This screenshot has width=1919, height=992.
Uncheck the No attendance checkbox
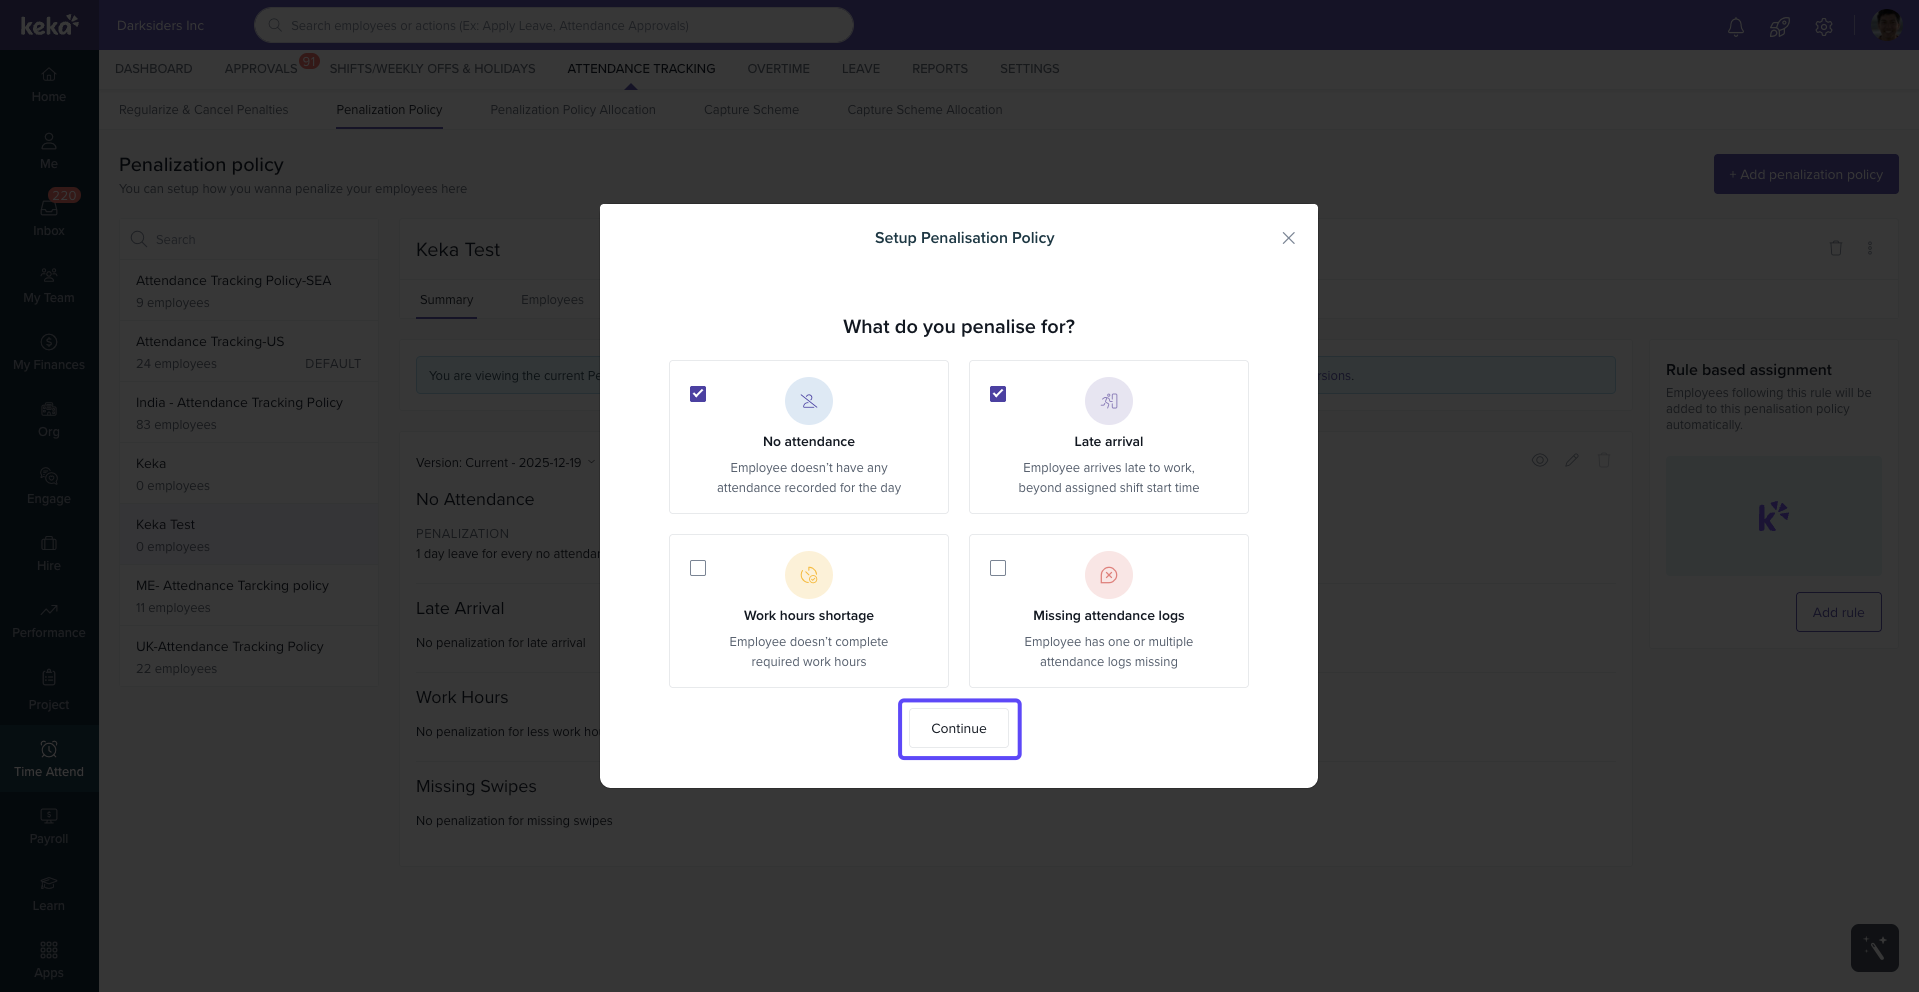click(698, 394)
